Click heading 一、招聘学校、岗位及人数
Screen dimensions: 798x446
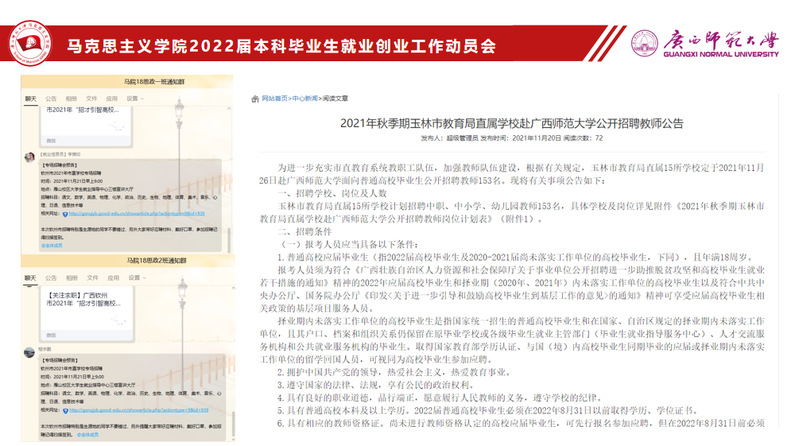[x=332, y=193]
